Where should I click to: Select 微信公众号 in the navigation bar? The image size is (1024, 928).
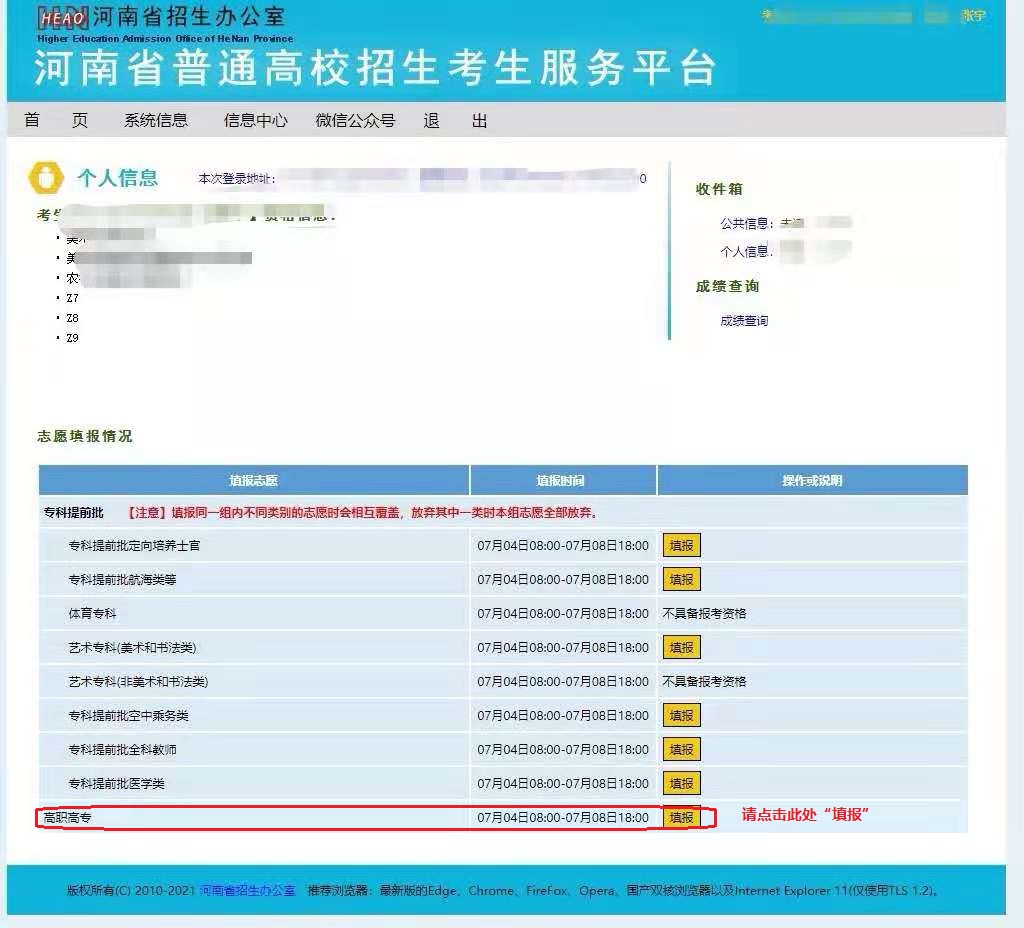355,120
